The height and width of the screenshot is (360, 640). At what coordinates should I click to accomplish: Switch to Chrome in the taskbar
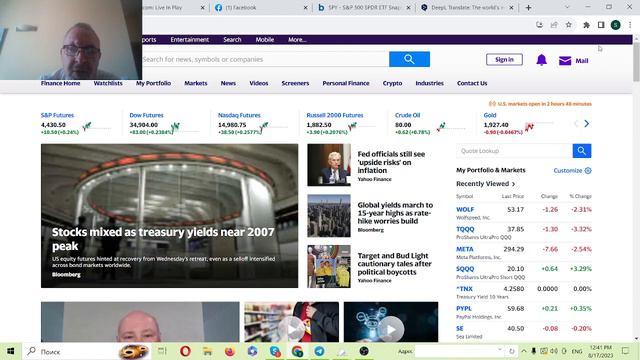(298, 351)
